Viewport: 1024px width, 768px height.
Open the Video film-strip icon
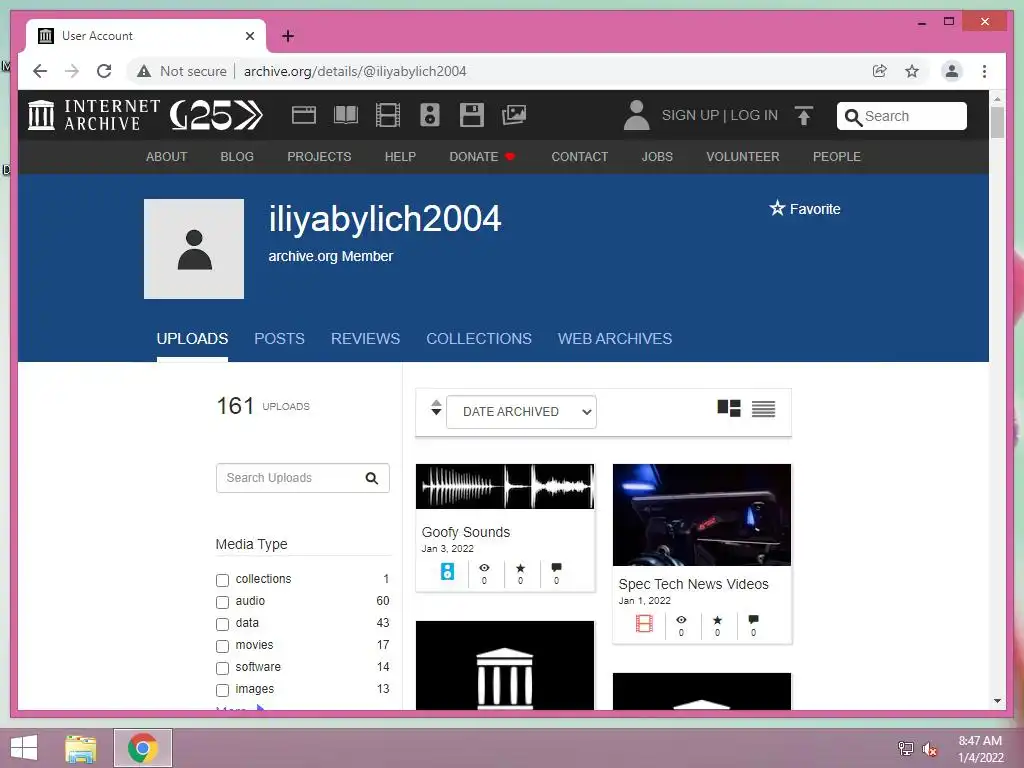[x=388, y=115]
